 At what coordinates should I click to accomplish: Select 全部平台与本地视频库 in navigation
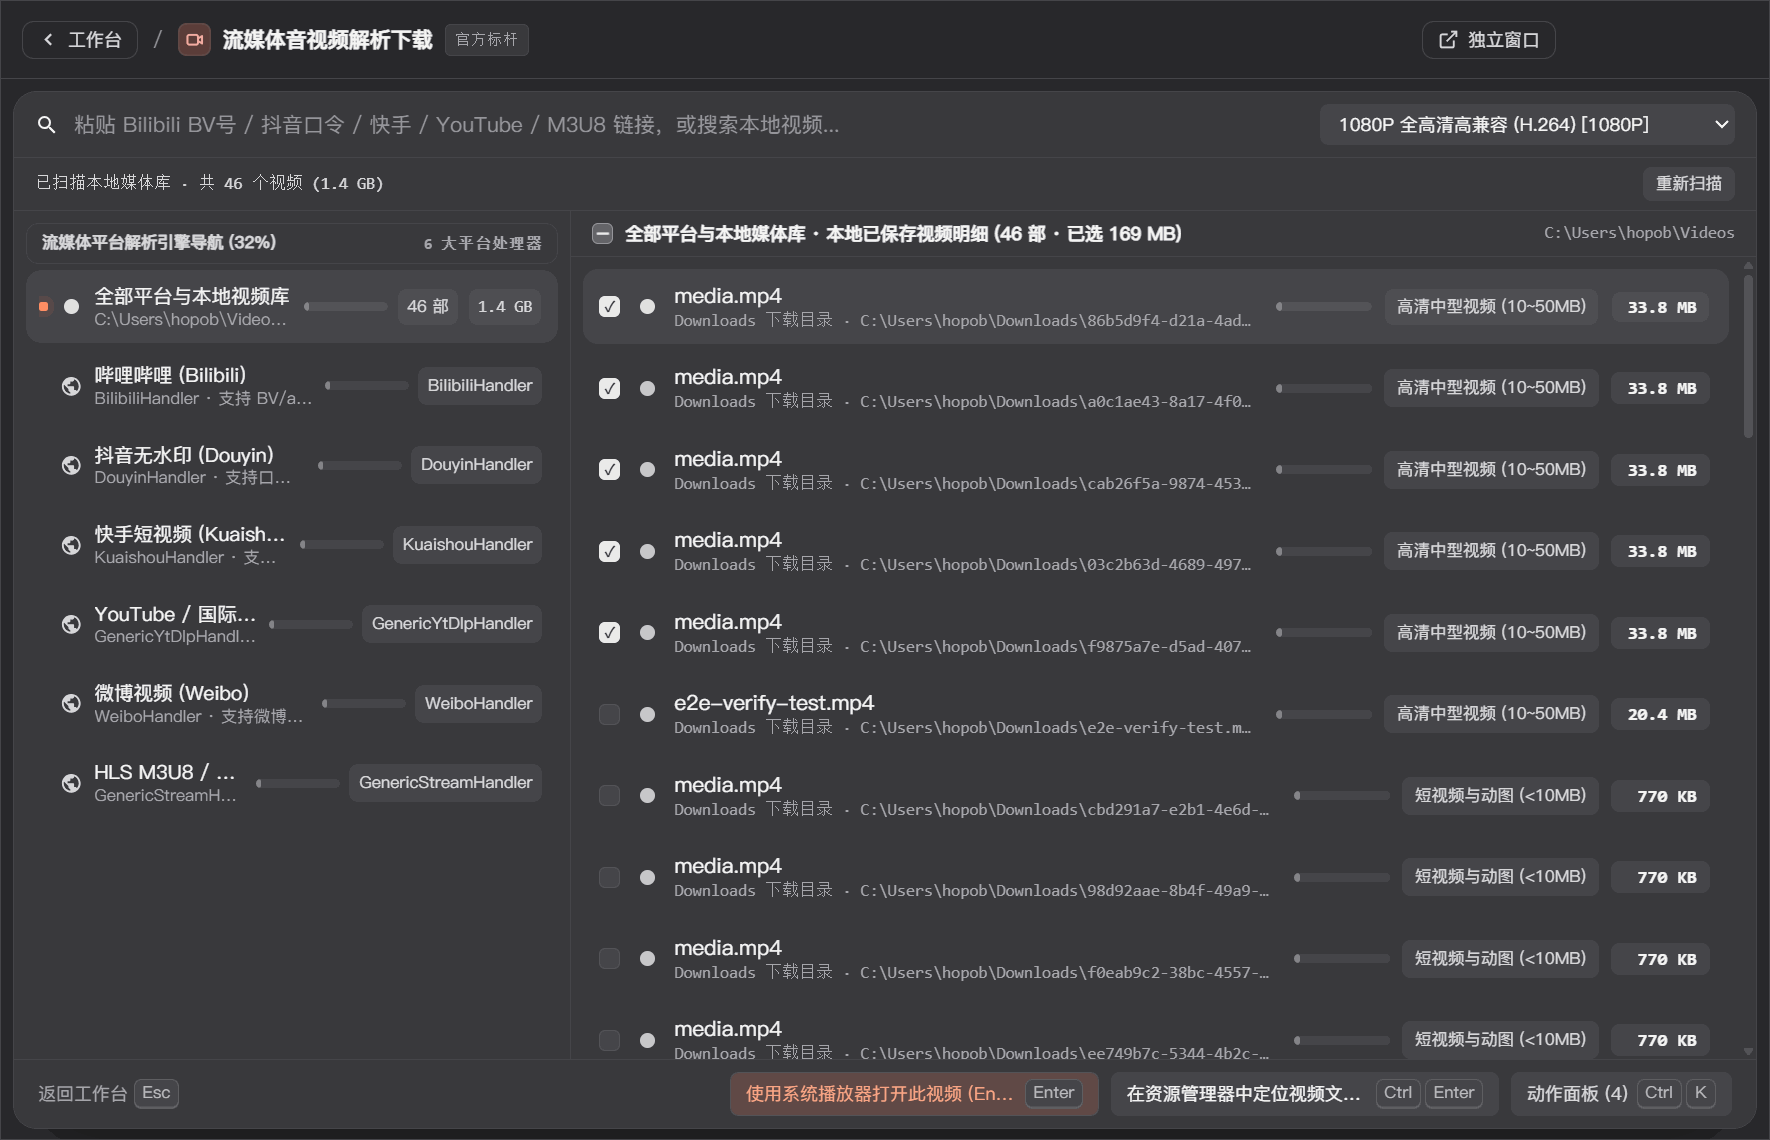[x=291, y=307]
